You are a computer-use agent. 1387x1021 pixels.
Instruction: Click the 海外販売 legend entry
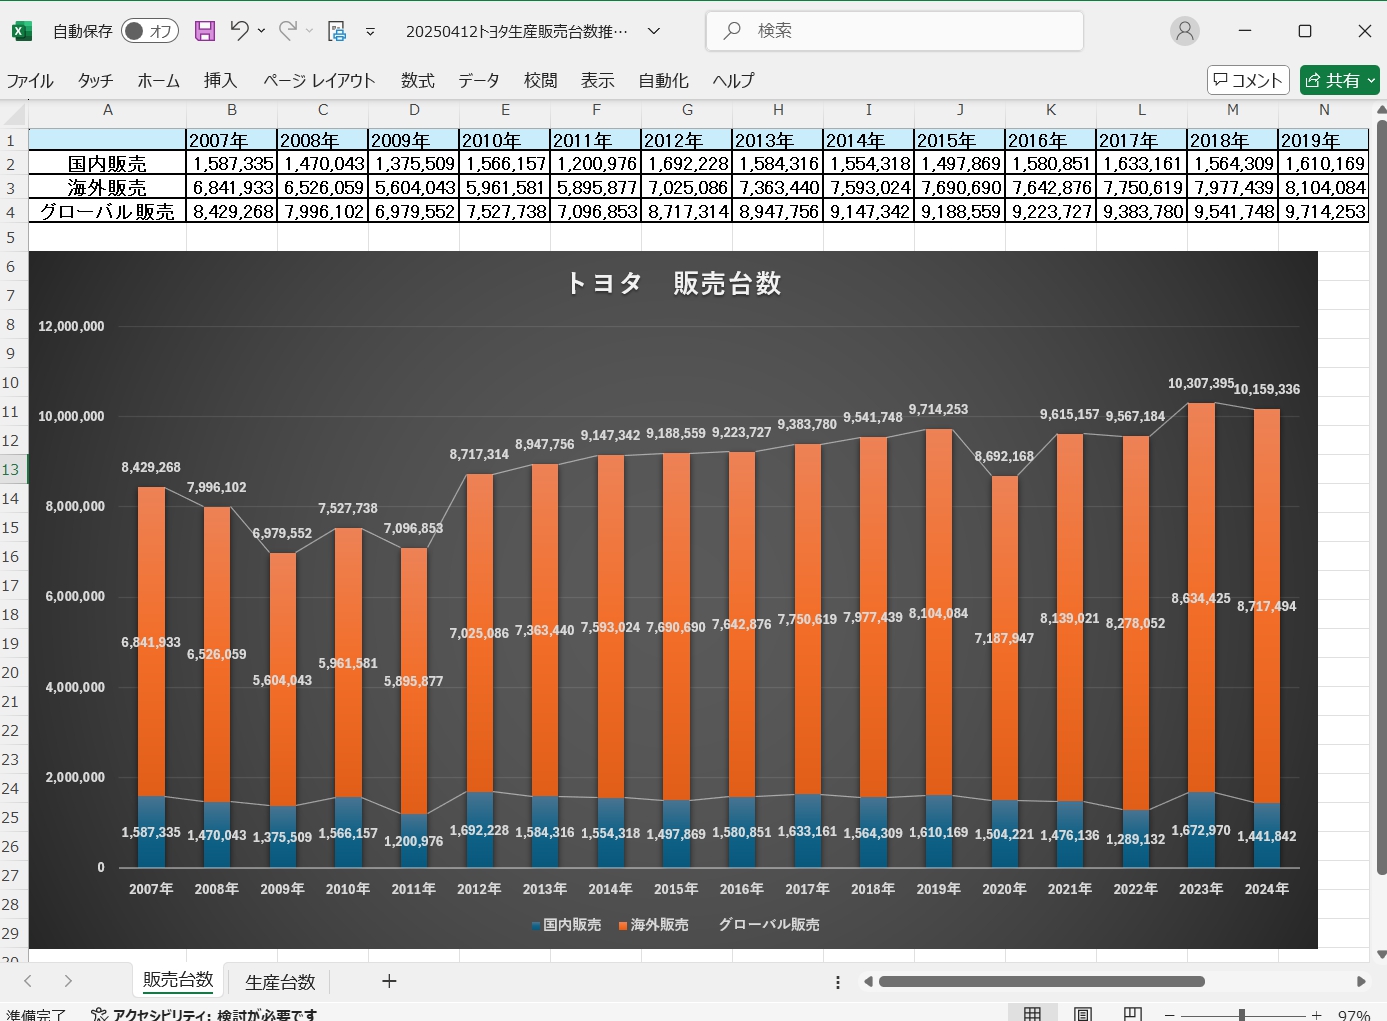point(653,925)
